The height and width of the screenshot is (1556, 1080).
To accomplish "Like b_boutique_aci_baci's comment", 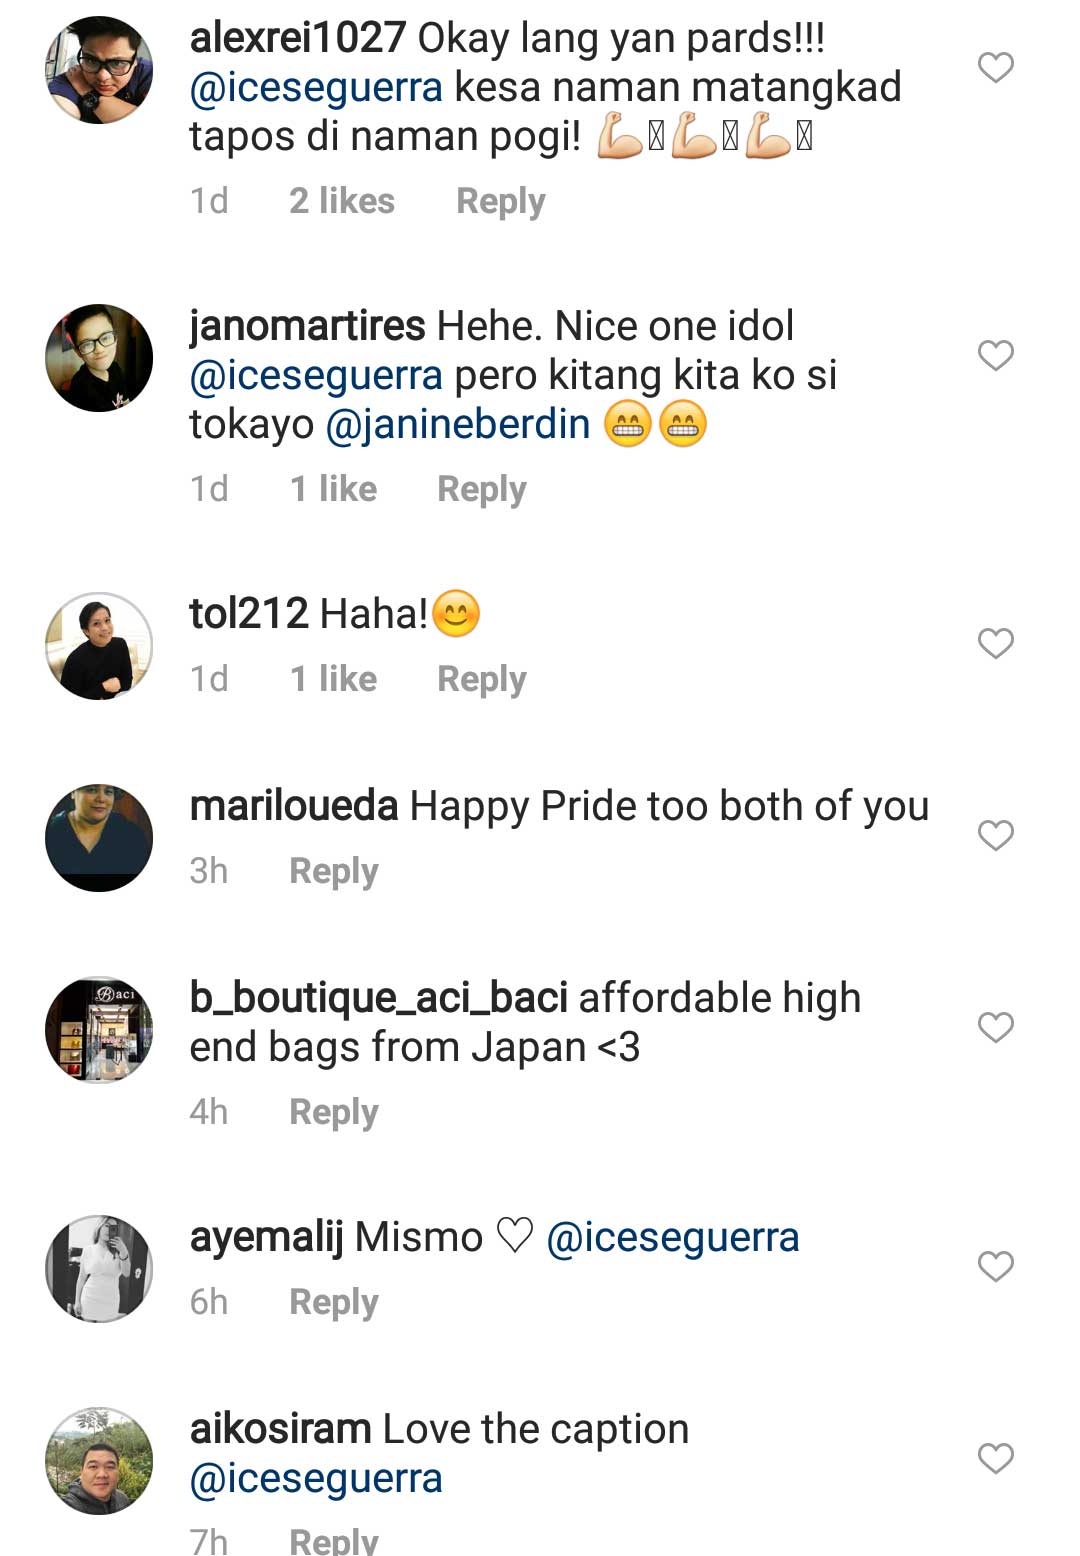I will point(995,1028).
